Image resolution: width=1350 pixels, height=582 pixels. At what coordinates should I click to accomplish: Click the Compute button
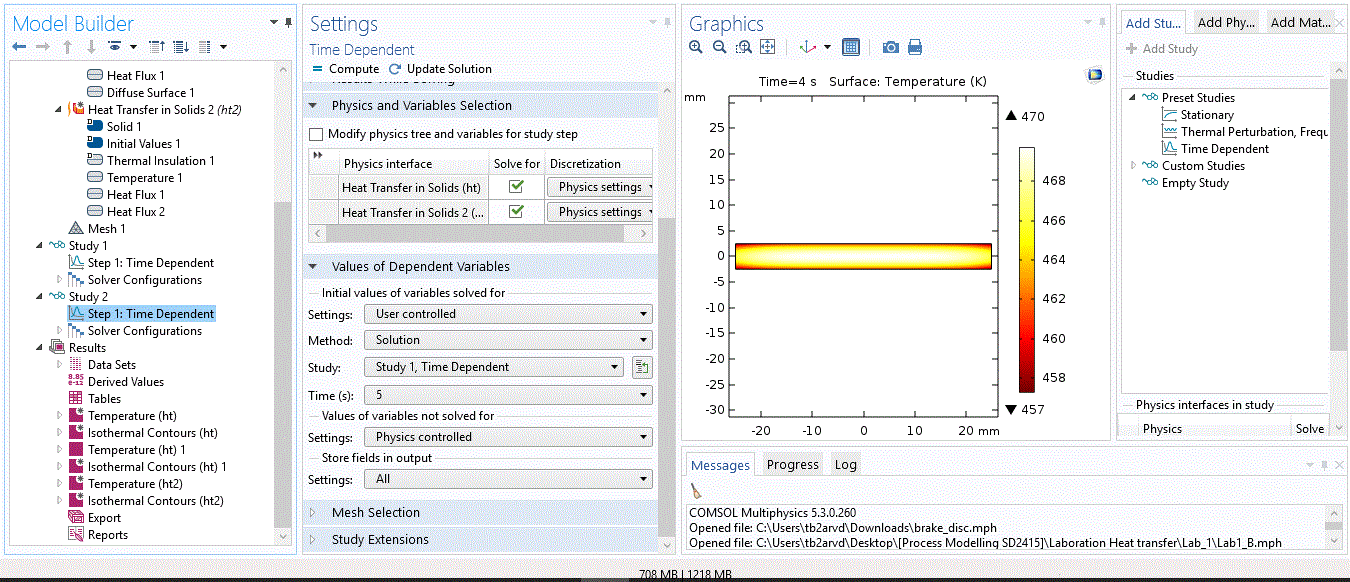(346, 69)
